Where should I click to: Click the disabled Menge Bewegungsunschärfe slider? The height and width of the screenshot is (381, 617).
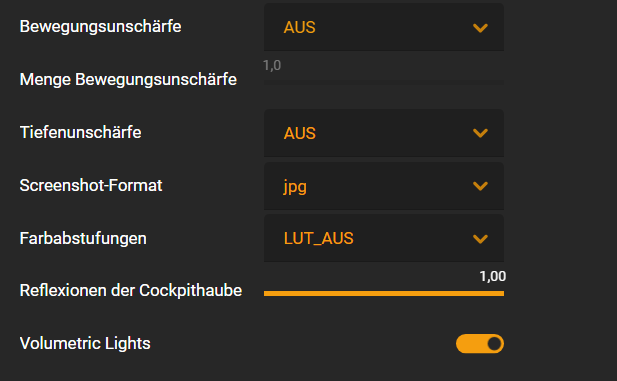coord(384,83)
